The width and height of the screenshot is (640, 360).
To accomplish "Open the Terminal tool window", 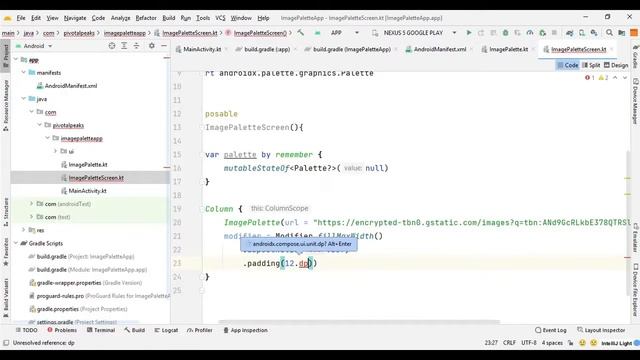I will click(x=101, y=330).
